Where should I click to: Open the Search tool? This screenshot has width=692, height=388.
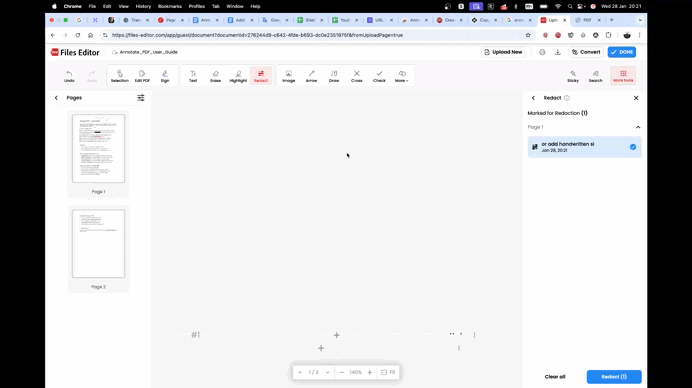595,76
